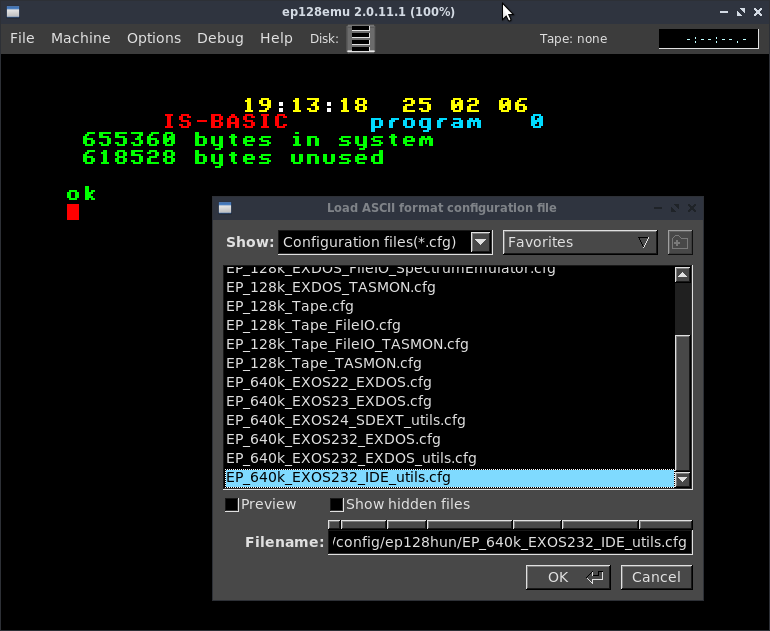Image resolution: width=770 pixels, height=631 pixels.
Task: Open the File menu
Action: point(22,38)
